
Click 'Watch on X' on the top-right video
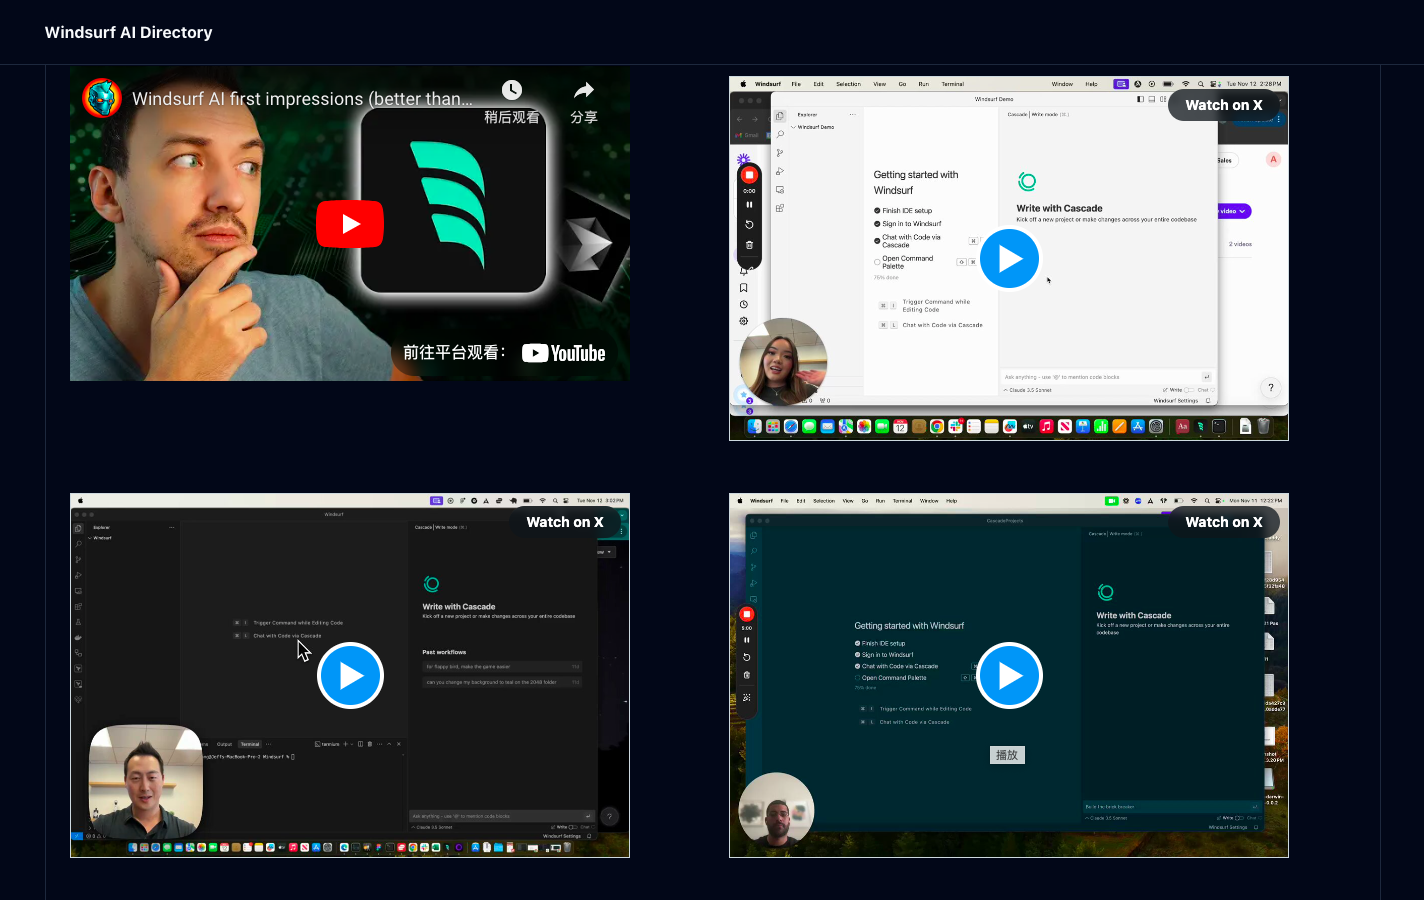click(1224, 105)
